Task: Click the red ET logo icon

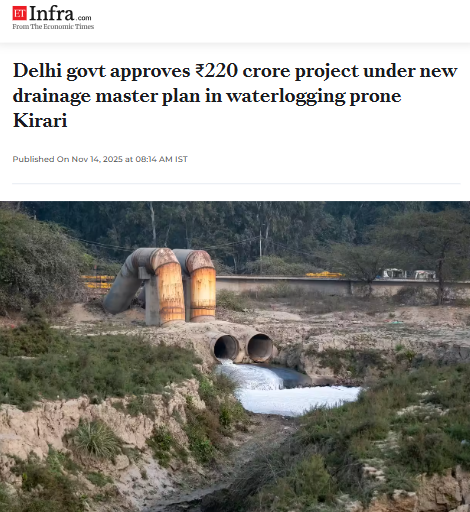Action: pyautogui.click(x=20, y=13)
